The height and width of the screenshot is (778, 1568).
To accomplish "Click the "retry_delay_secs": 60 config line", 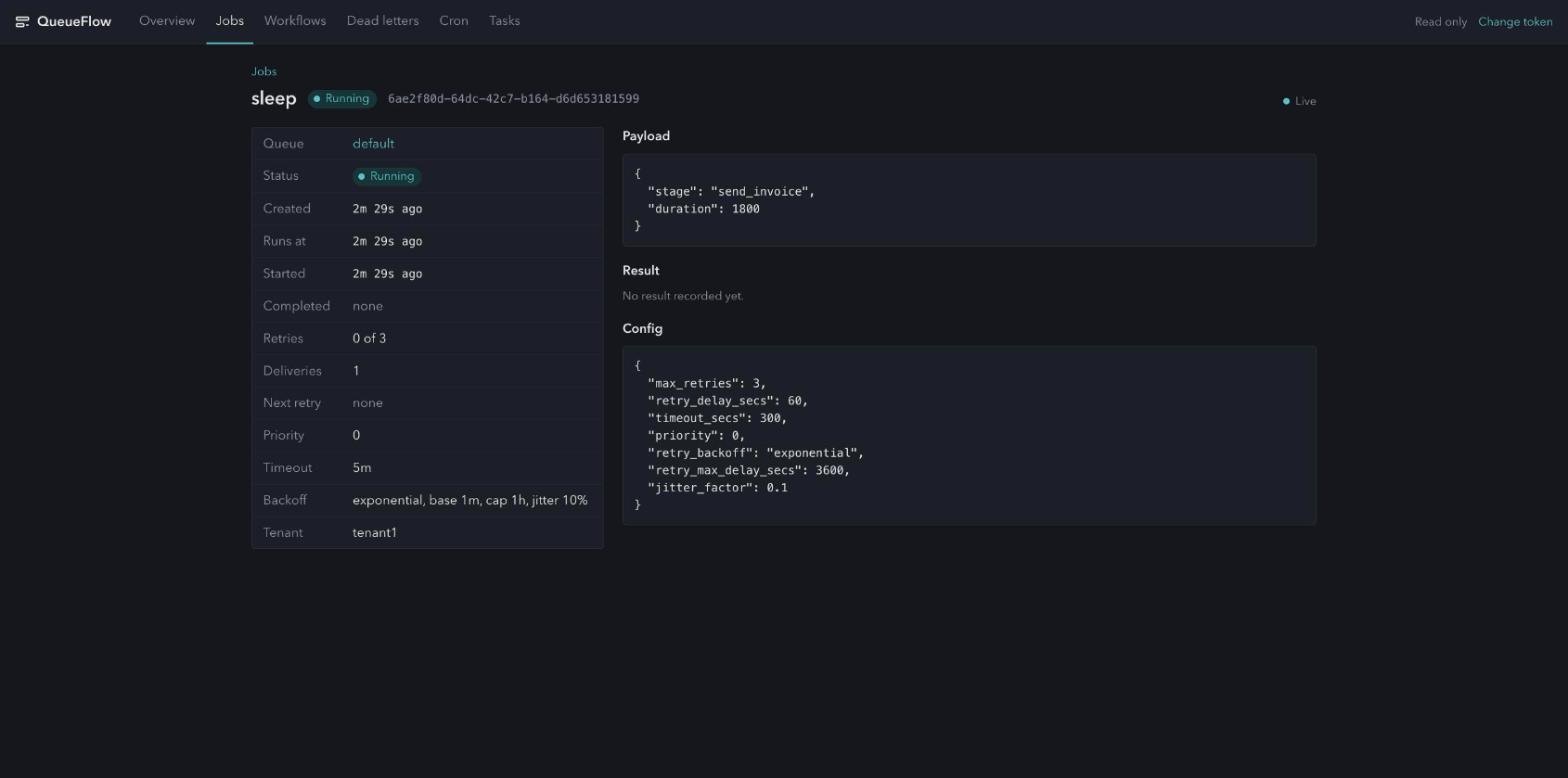I will click(728, 401).
